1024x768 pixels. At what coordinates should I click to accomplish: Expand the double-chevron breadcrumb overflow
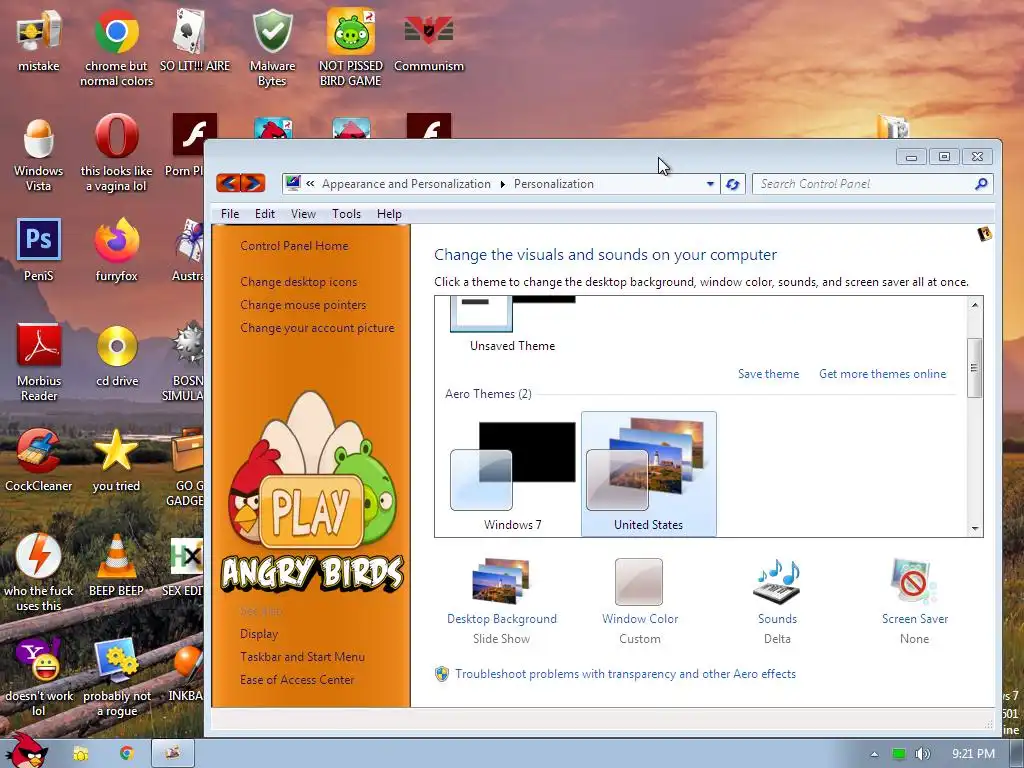click(x=310, y=184)
